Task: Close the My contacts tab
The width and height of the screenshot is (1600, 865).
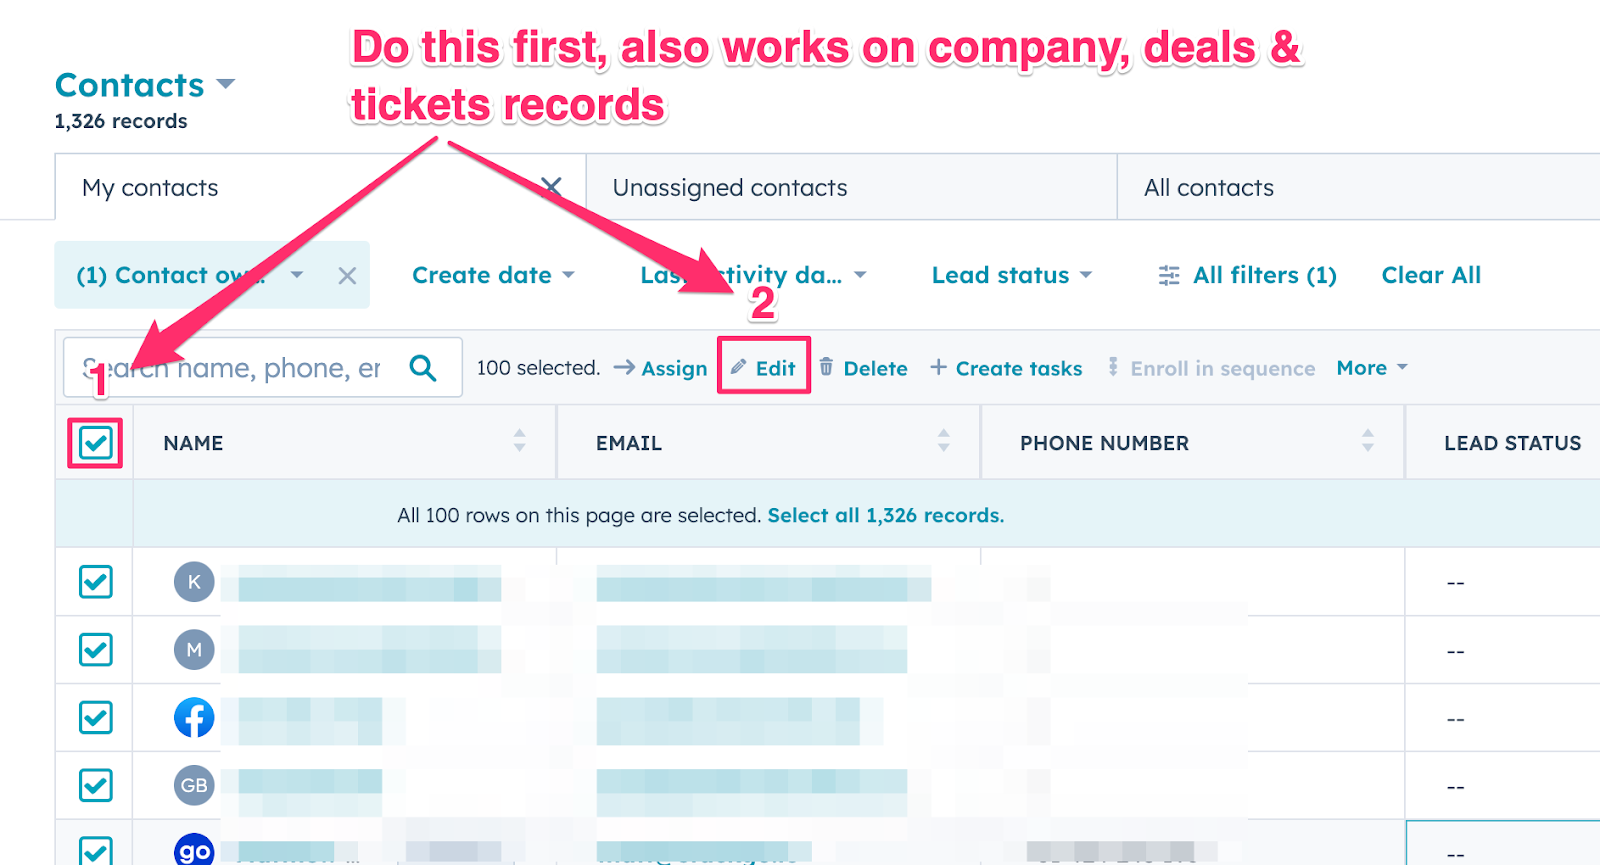Action: coord(551,187)
